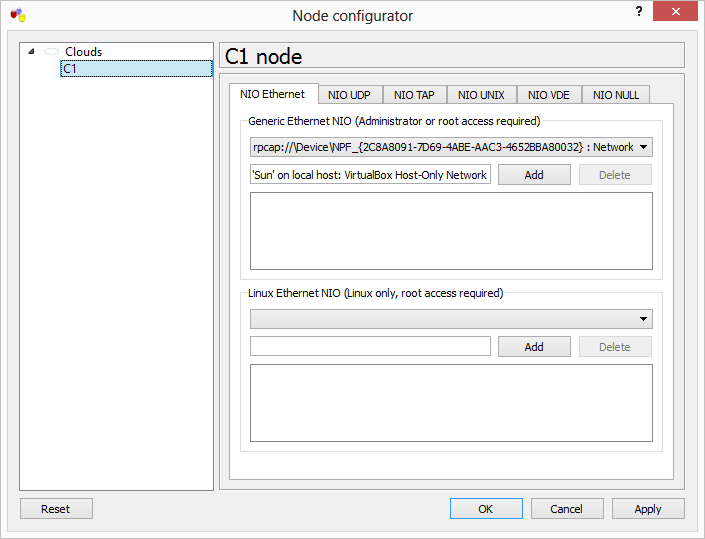The height and width of the screenshot is (539, 705).
Task: Select the Clouds tree item
Action: coord(84,52)
